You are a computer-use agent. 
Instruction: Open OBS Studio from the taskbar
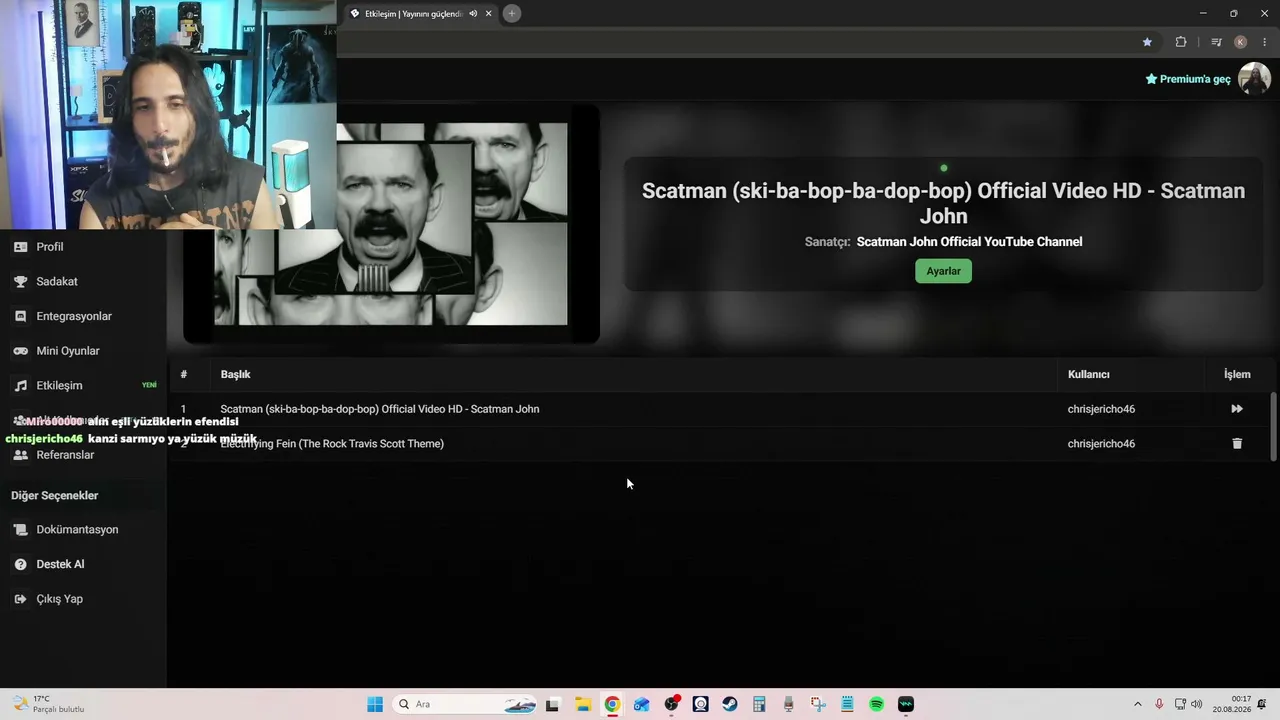tap(671, 704)
